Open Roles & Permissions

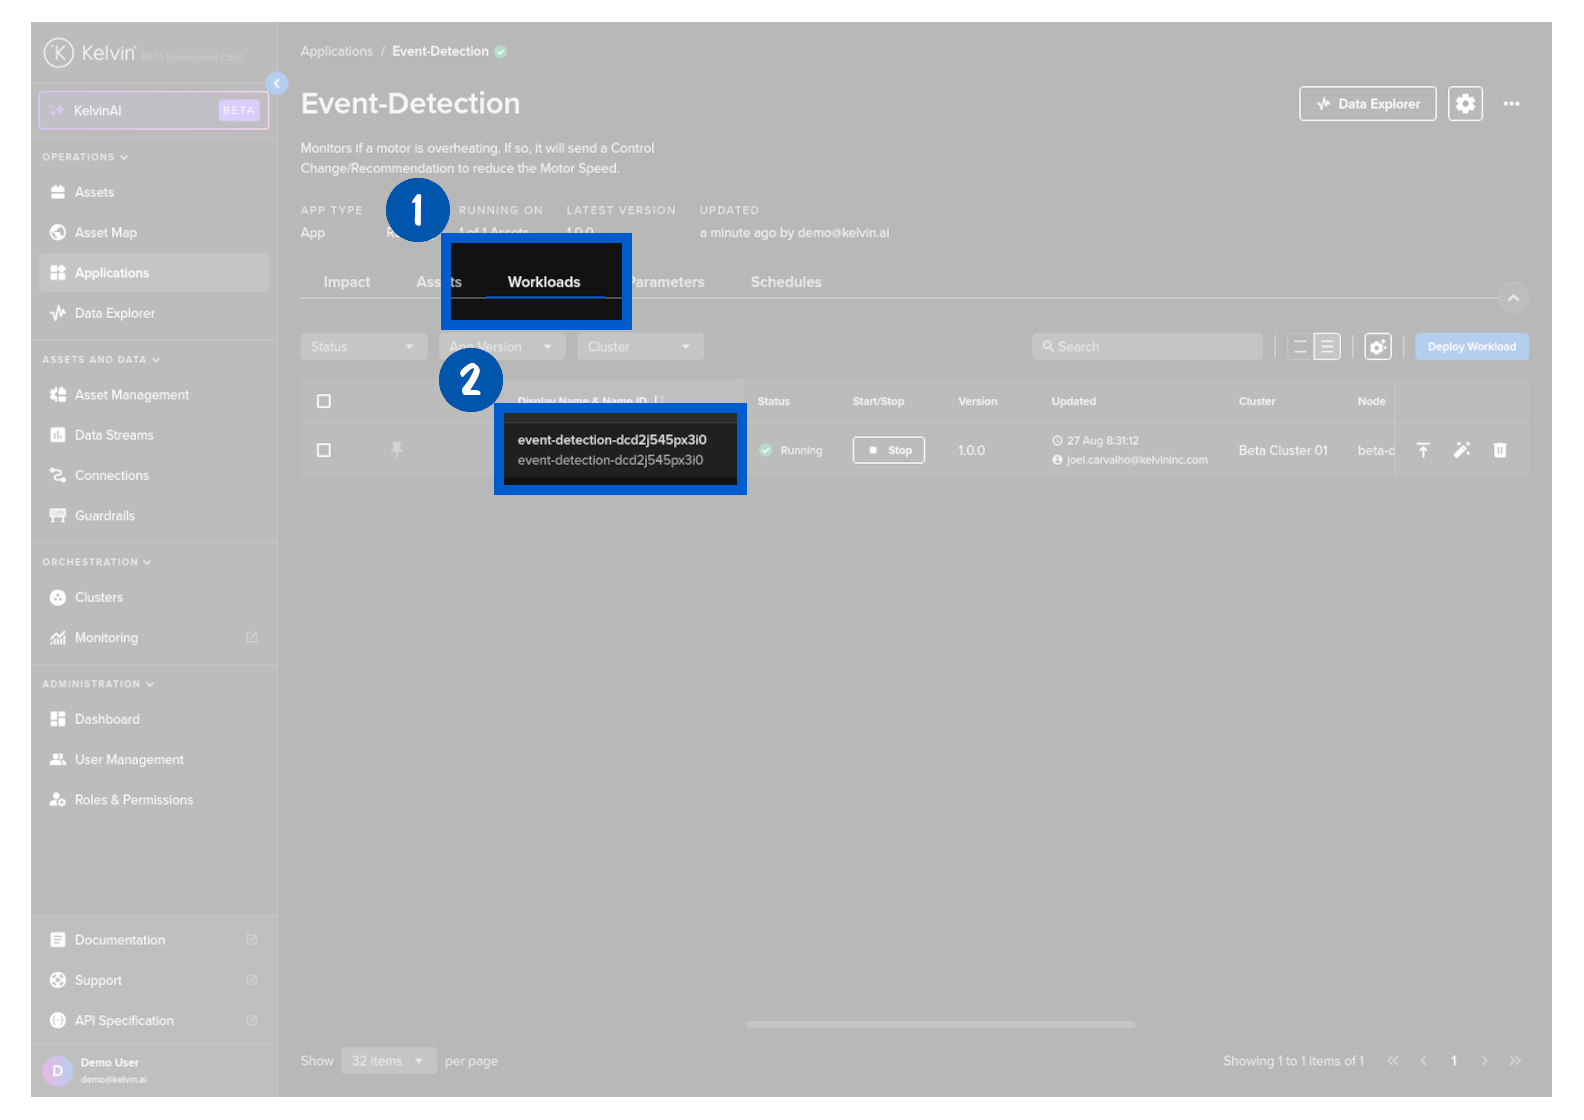[154, 800]
